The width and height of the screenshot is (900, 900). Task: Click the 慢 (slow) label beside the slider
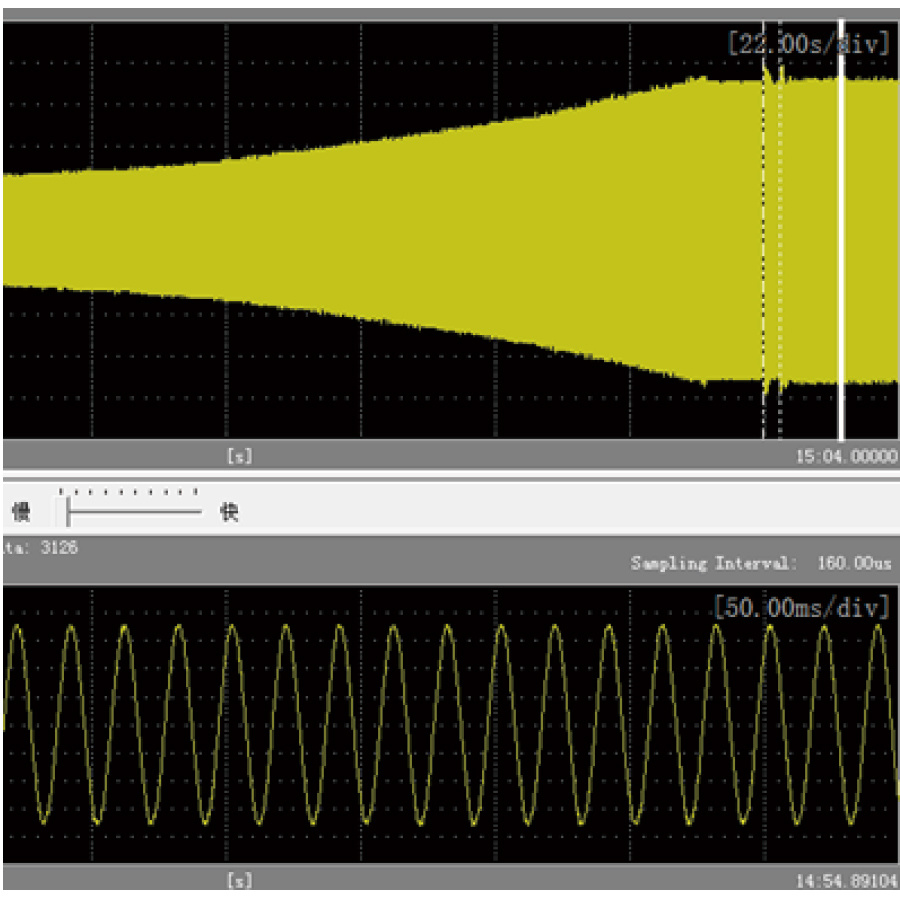(x=20, y=513)
